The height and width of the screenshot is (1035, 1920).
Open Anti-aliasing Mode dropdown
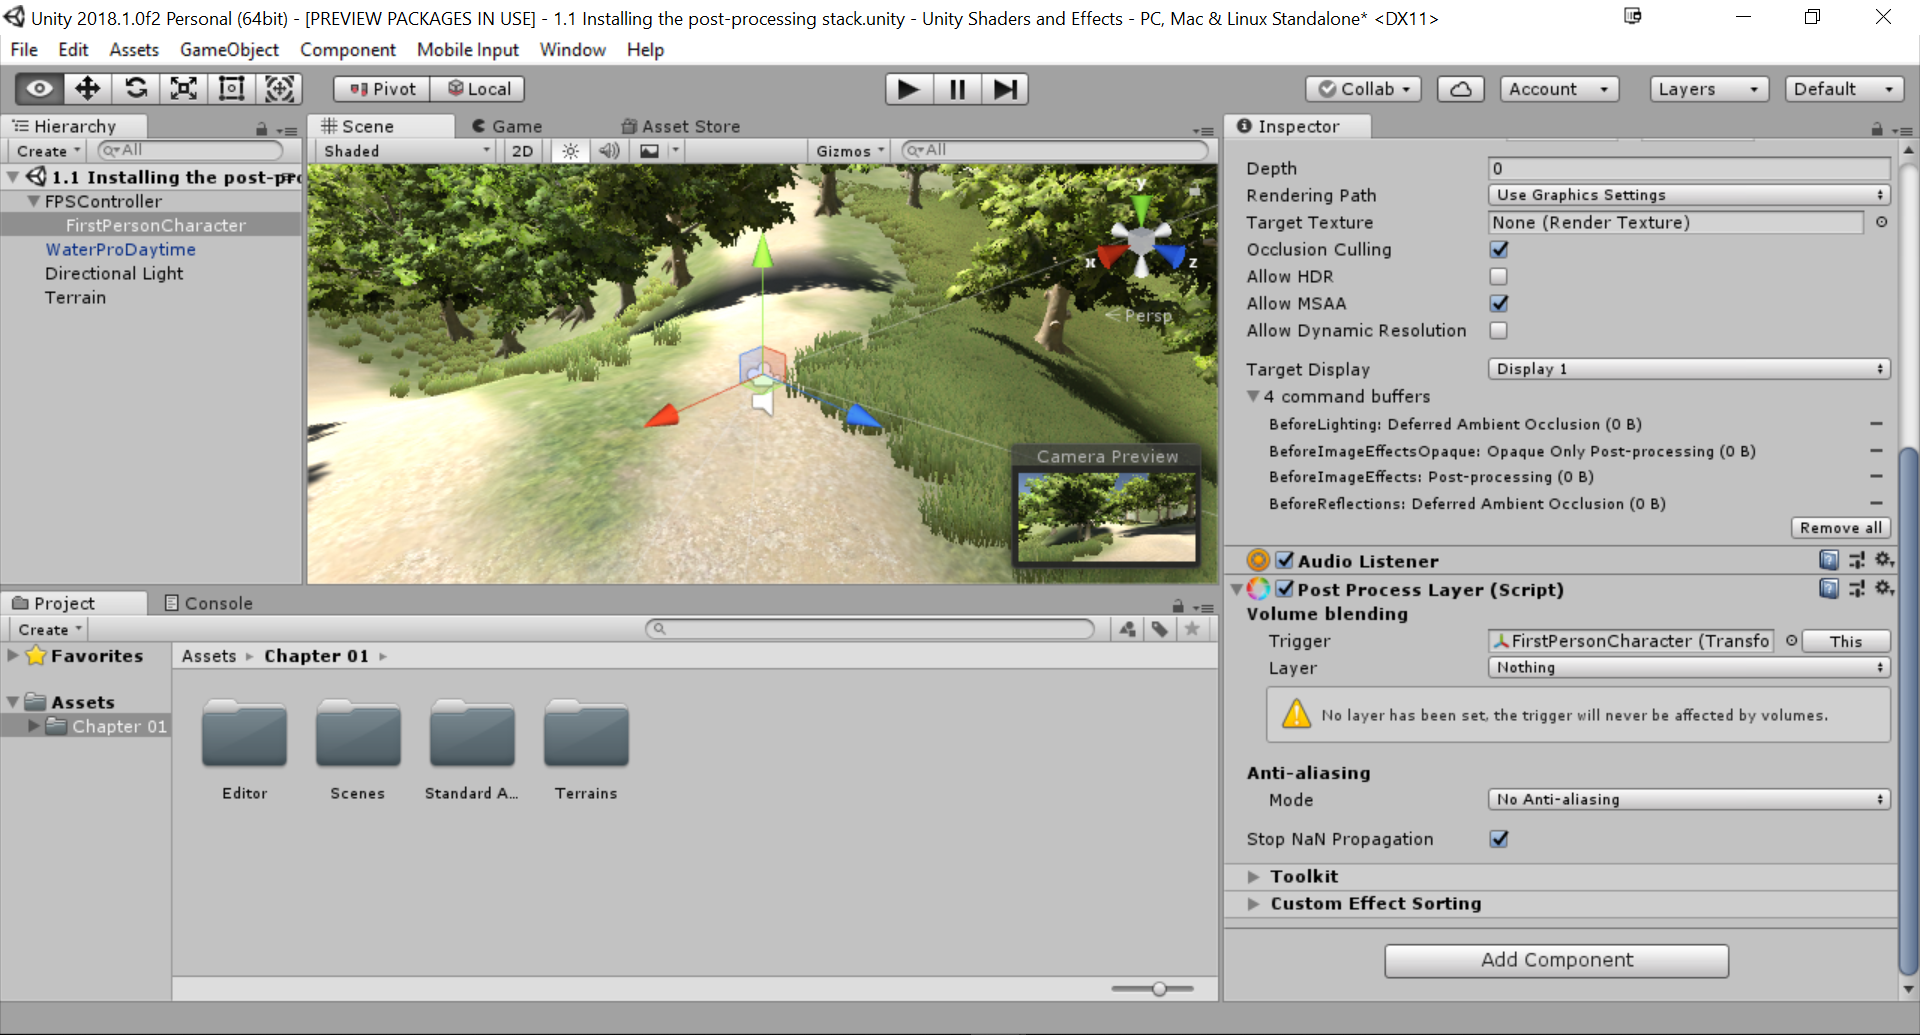[1689, 799]
